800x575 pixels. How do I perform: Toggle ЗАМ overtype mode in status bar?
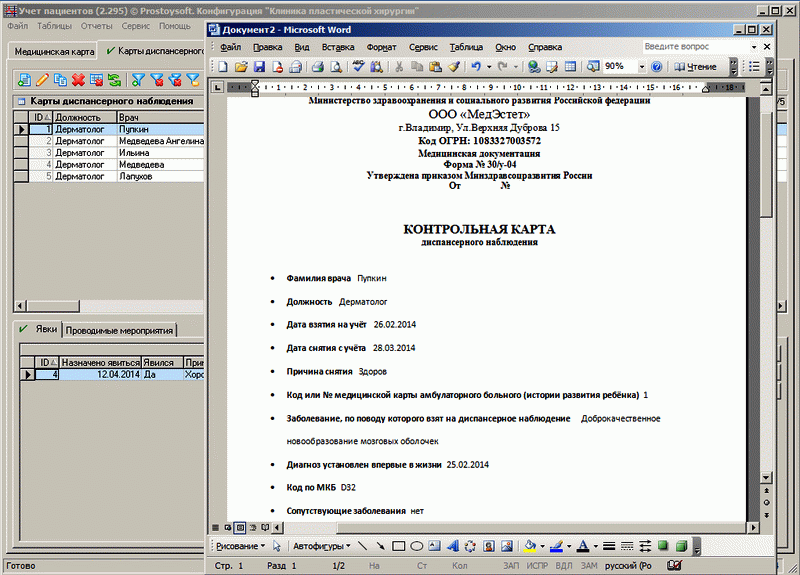tap(589, 566)
